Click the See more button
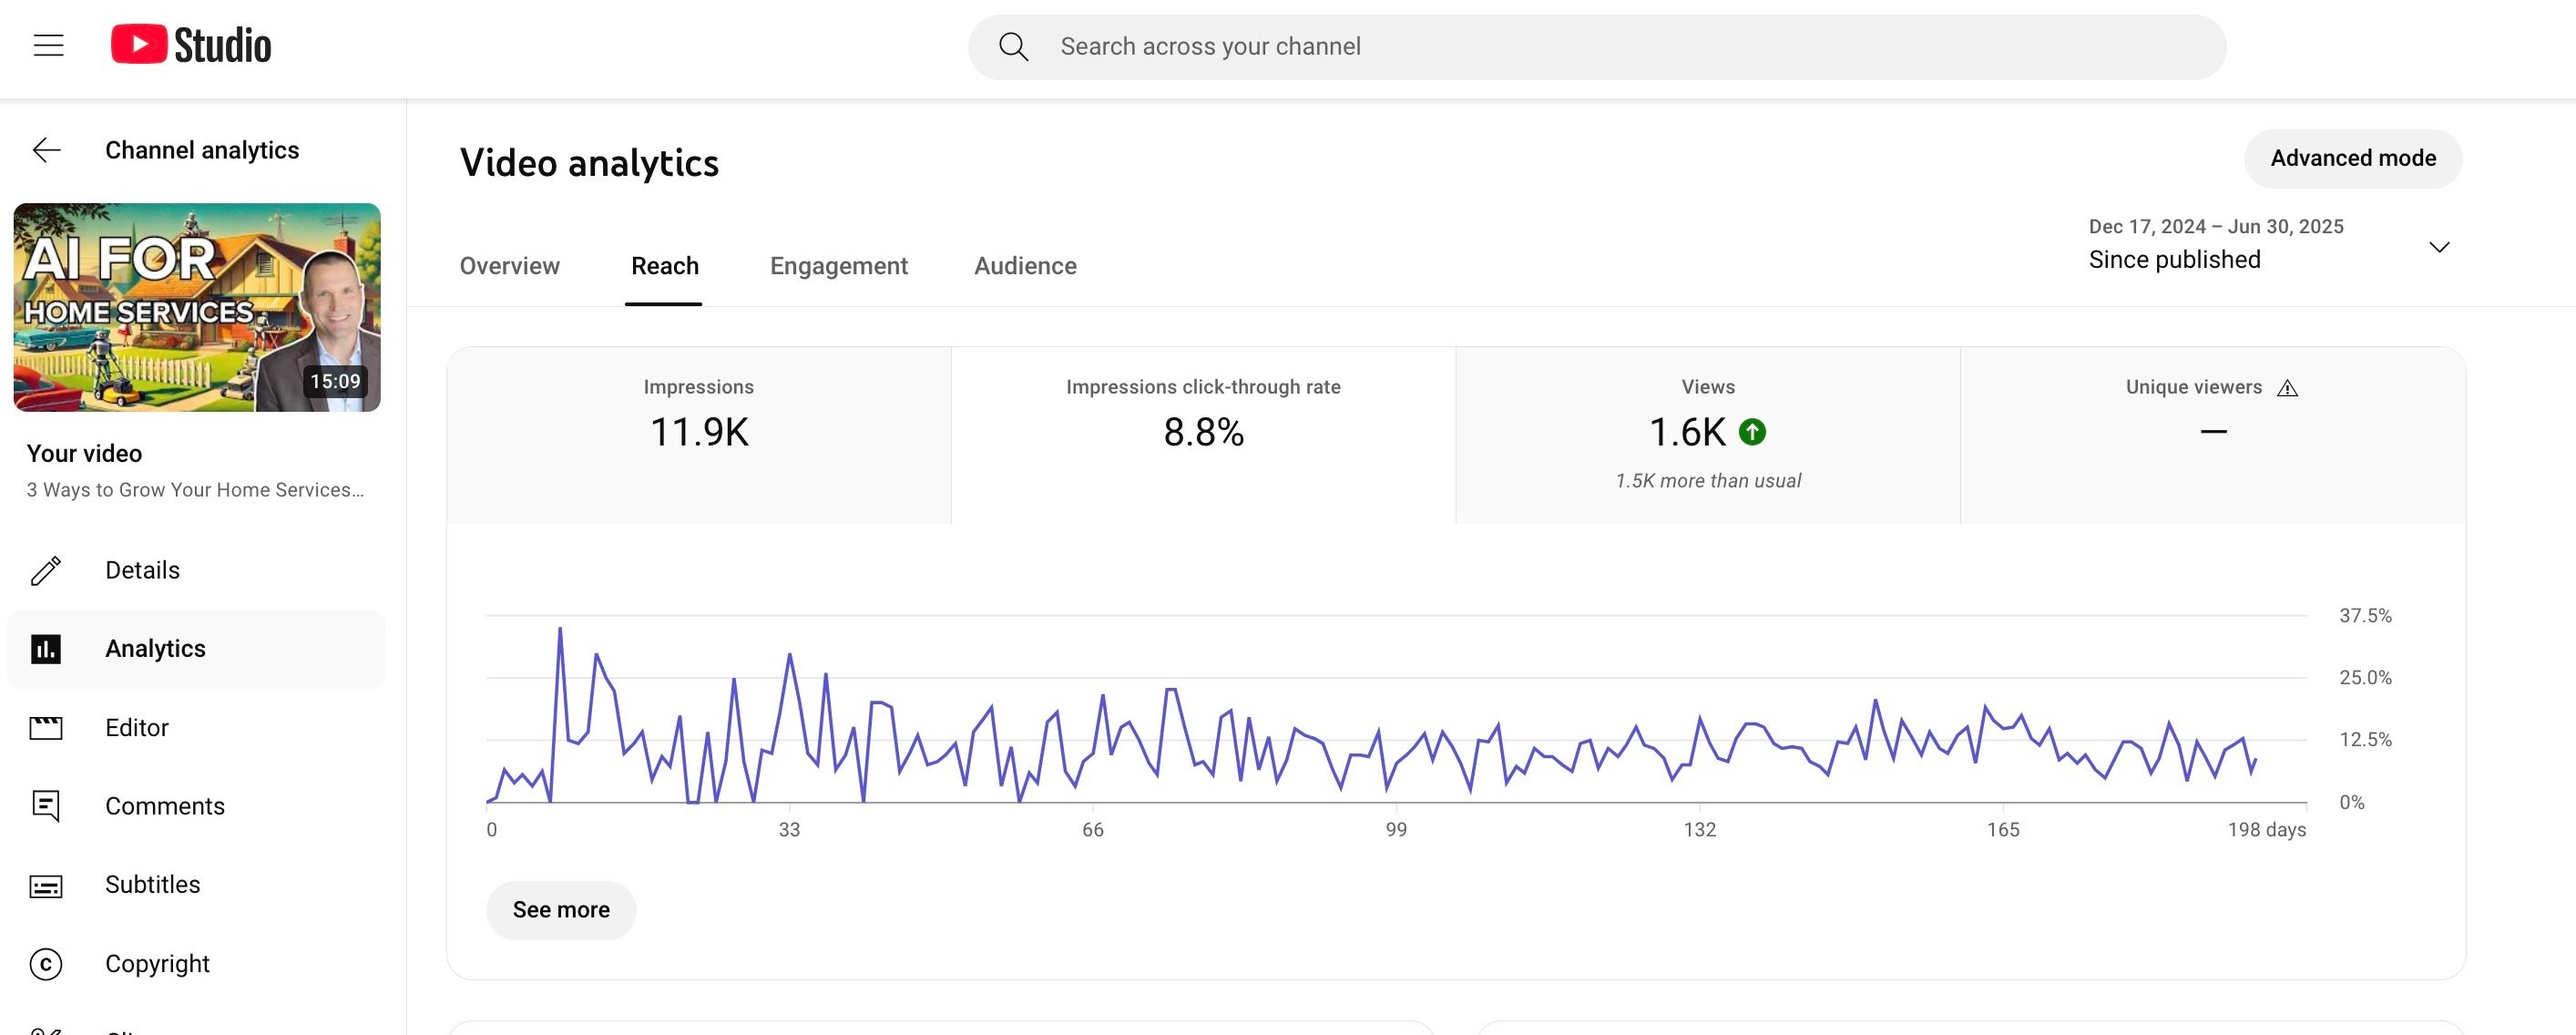This screenshot has height=1035, width=2576. (560, 910)
